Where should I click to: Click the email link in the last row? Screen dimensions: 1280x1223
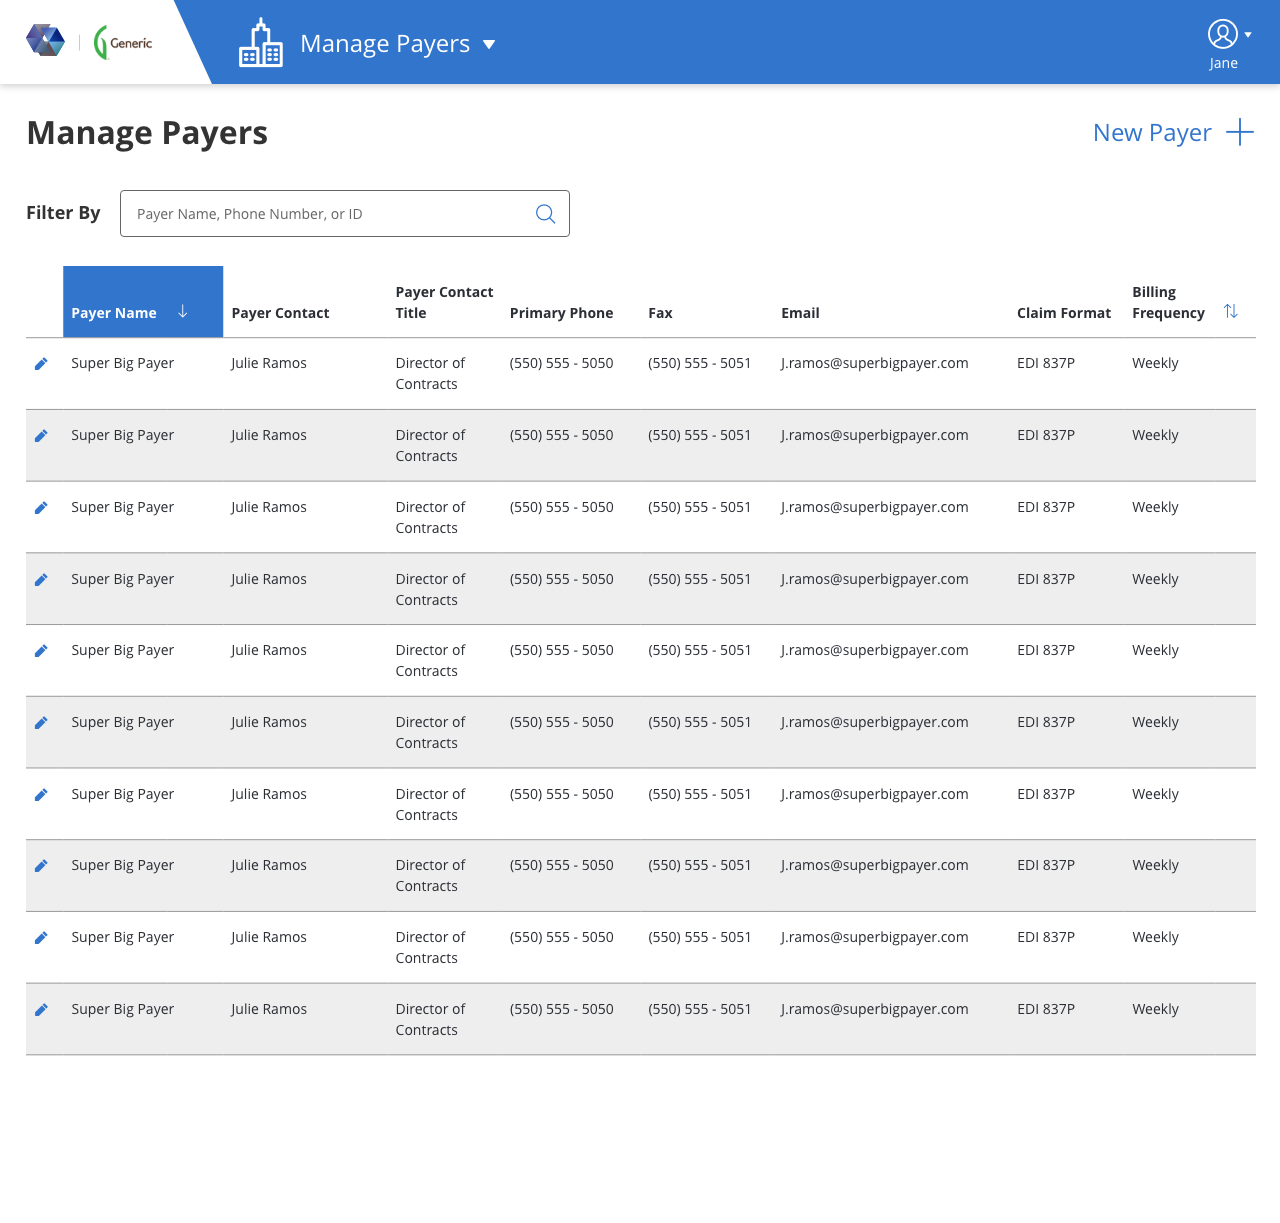click(874, 1009)
